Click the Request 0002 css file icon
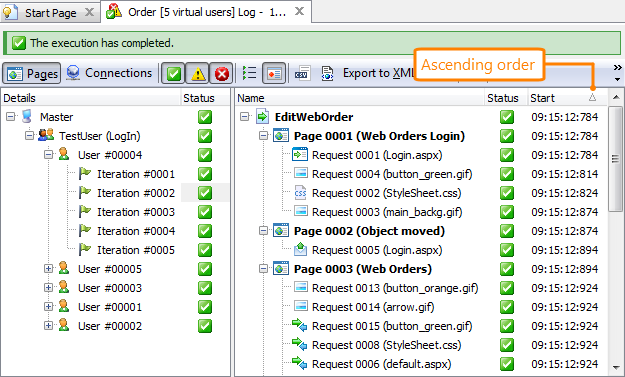Image resolution: width=625 pixels, height=377 pixels. click(300, 192)
